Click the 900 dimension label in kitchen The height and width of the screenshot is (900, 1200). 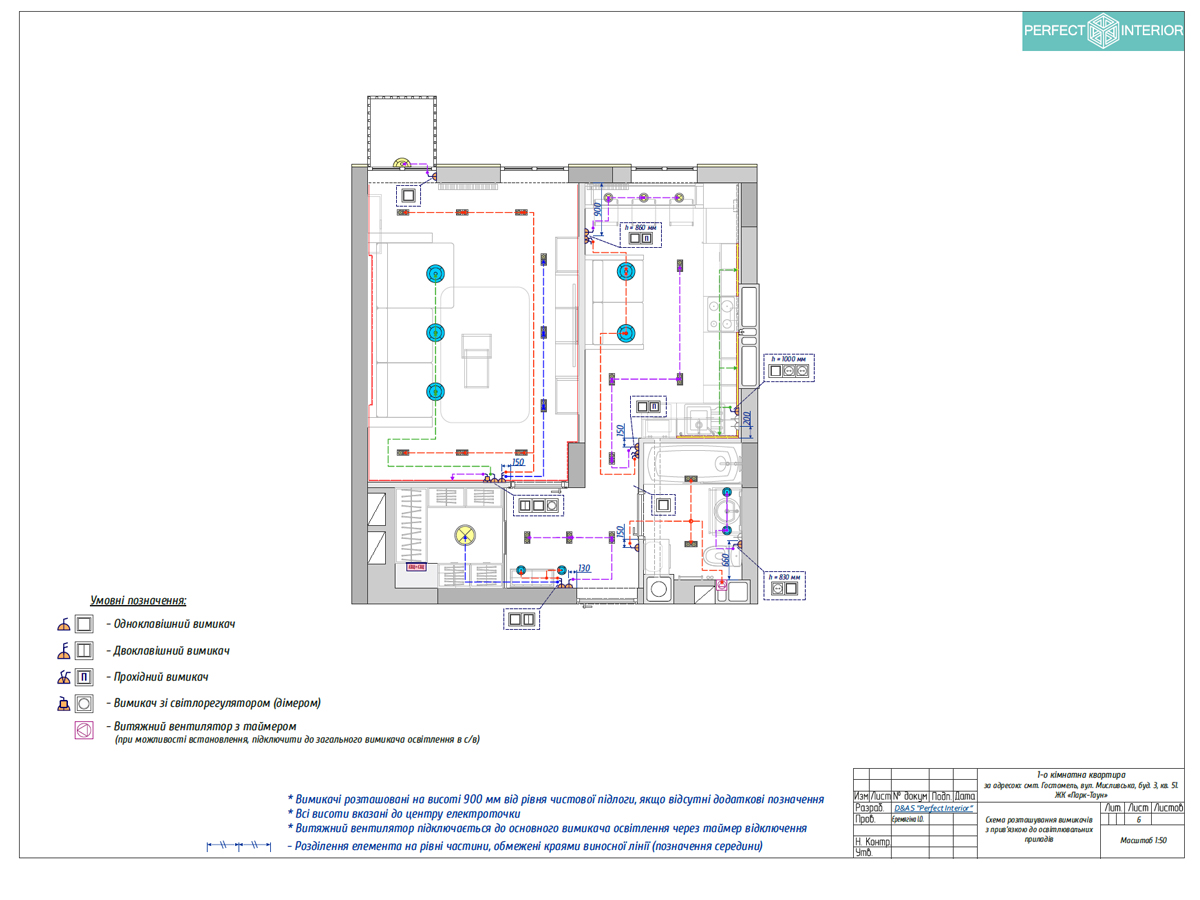598,210
